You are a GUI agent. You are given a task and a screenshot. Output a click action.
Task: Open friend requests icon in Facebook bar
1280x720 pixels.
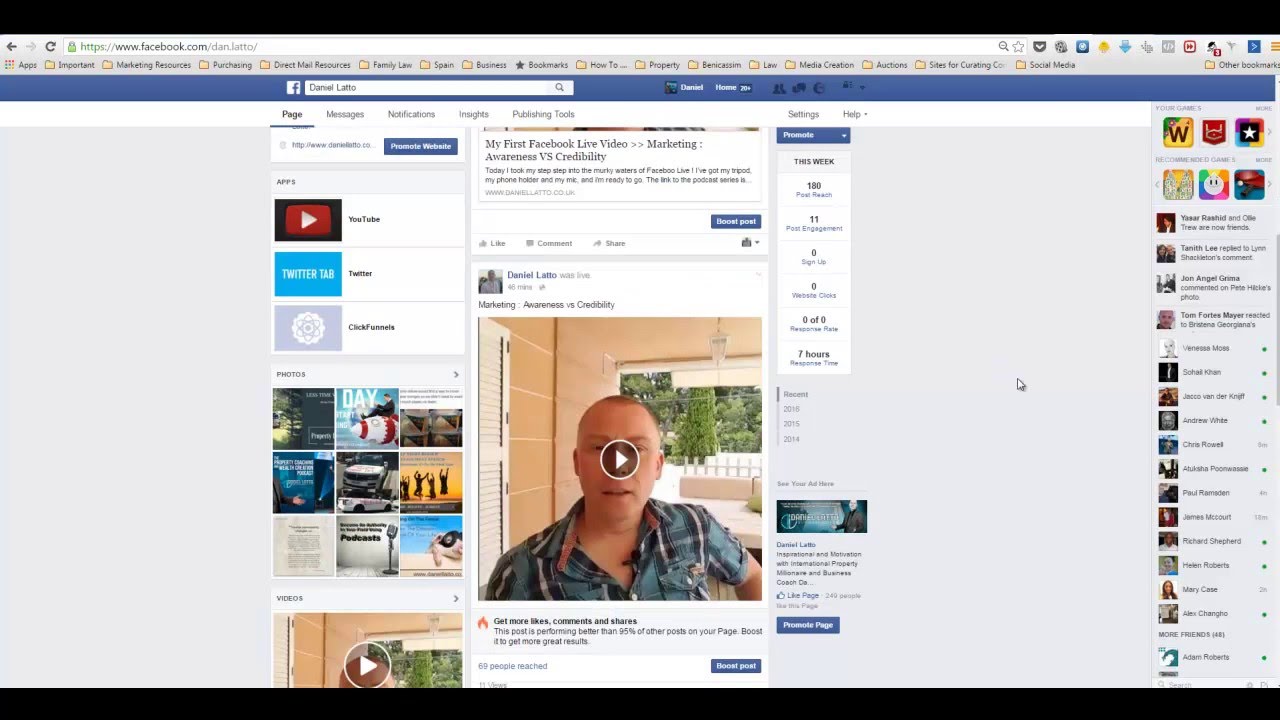click(x=779, y=88)
